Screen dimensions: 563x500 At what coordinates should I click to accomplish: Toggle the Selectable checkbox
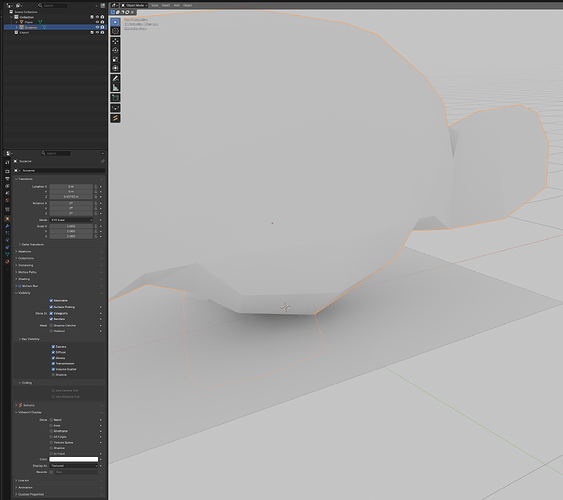51,300
